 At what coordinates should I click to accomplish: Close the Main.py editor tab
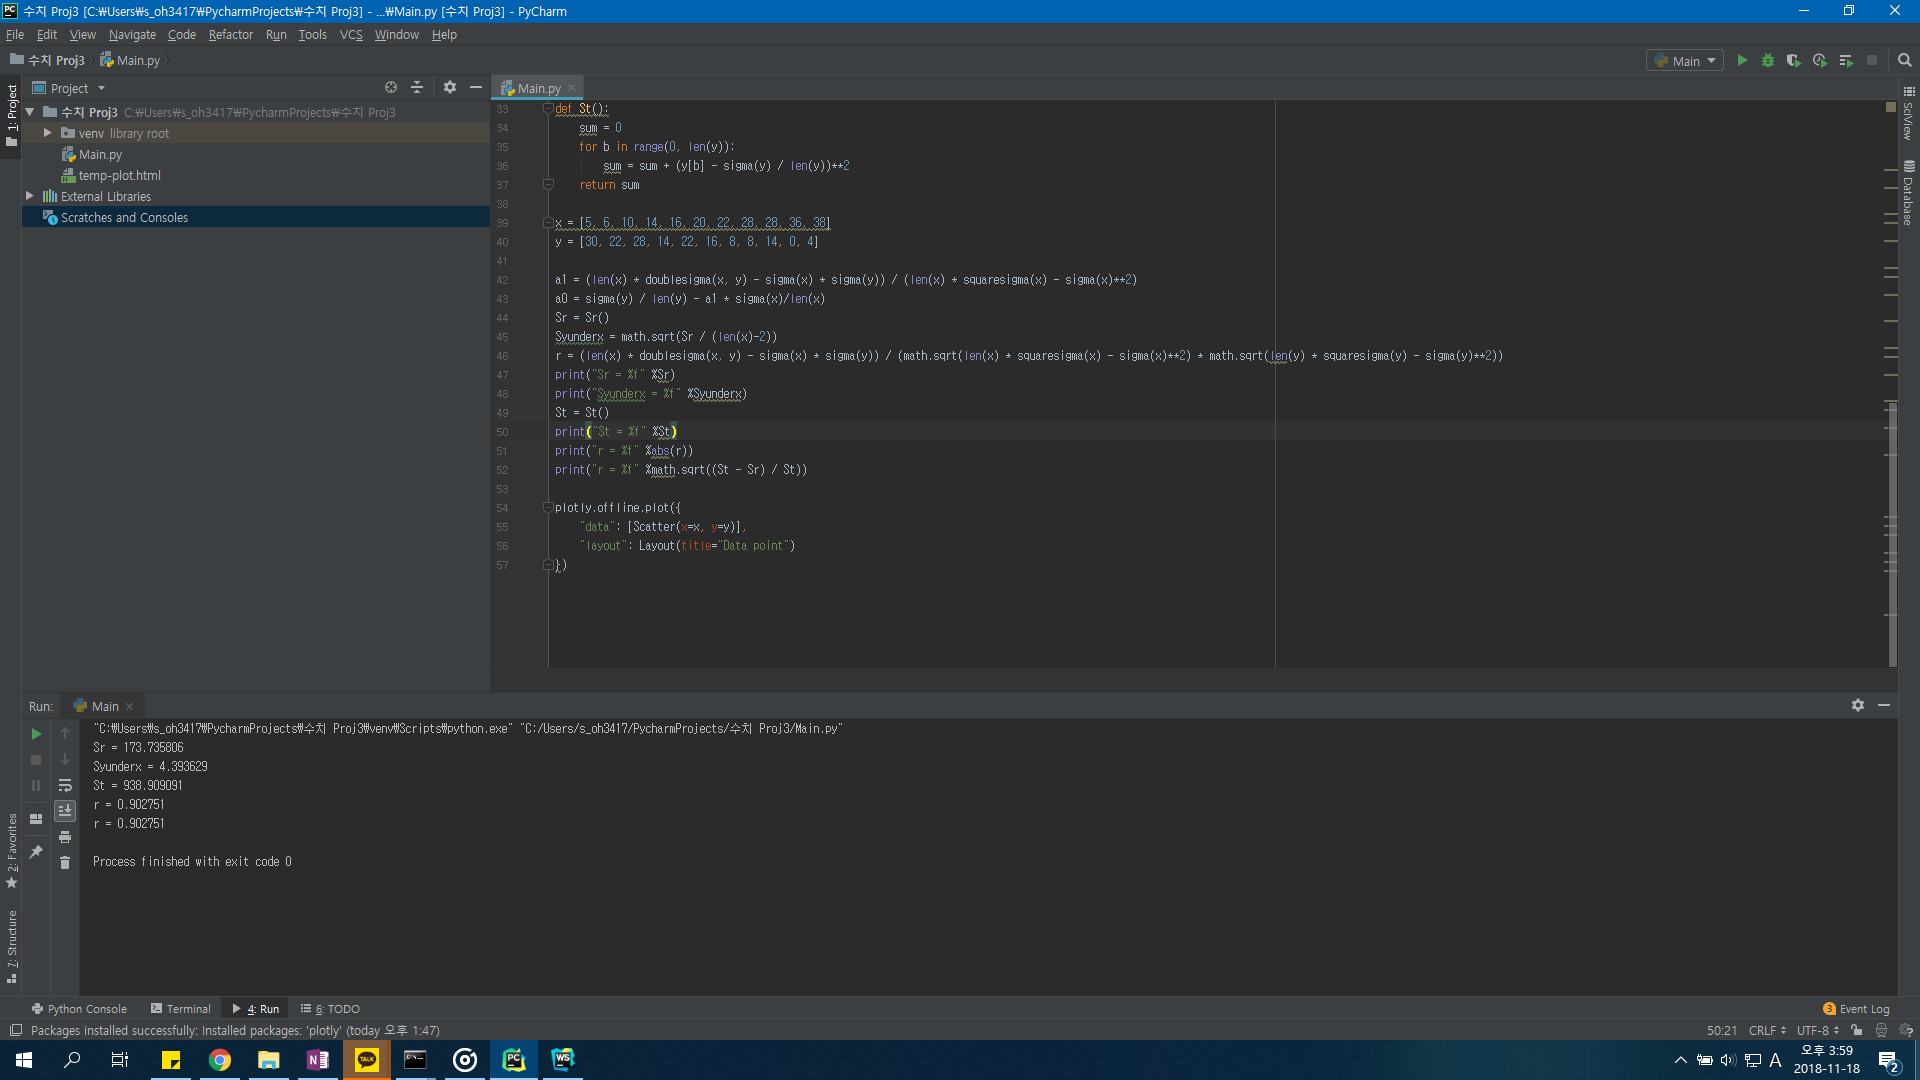click(572, 89)
